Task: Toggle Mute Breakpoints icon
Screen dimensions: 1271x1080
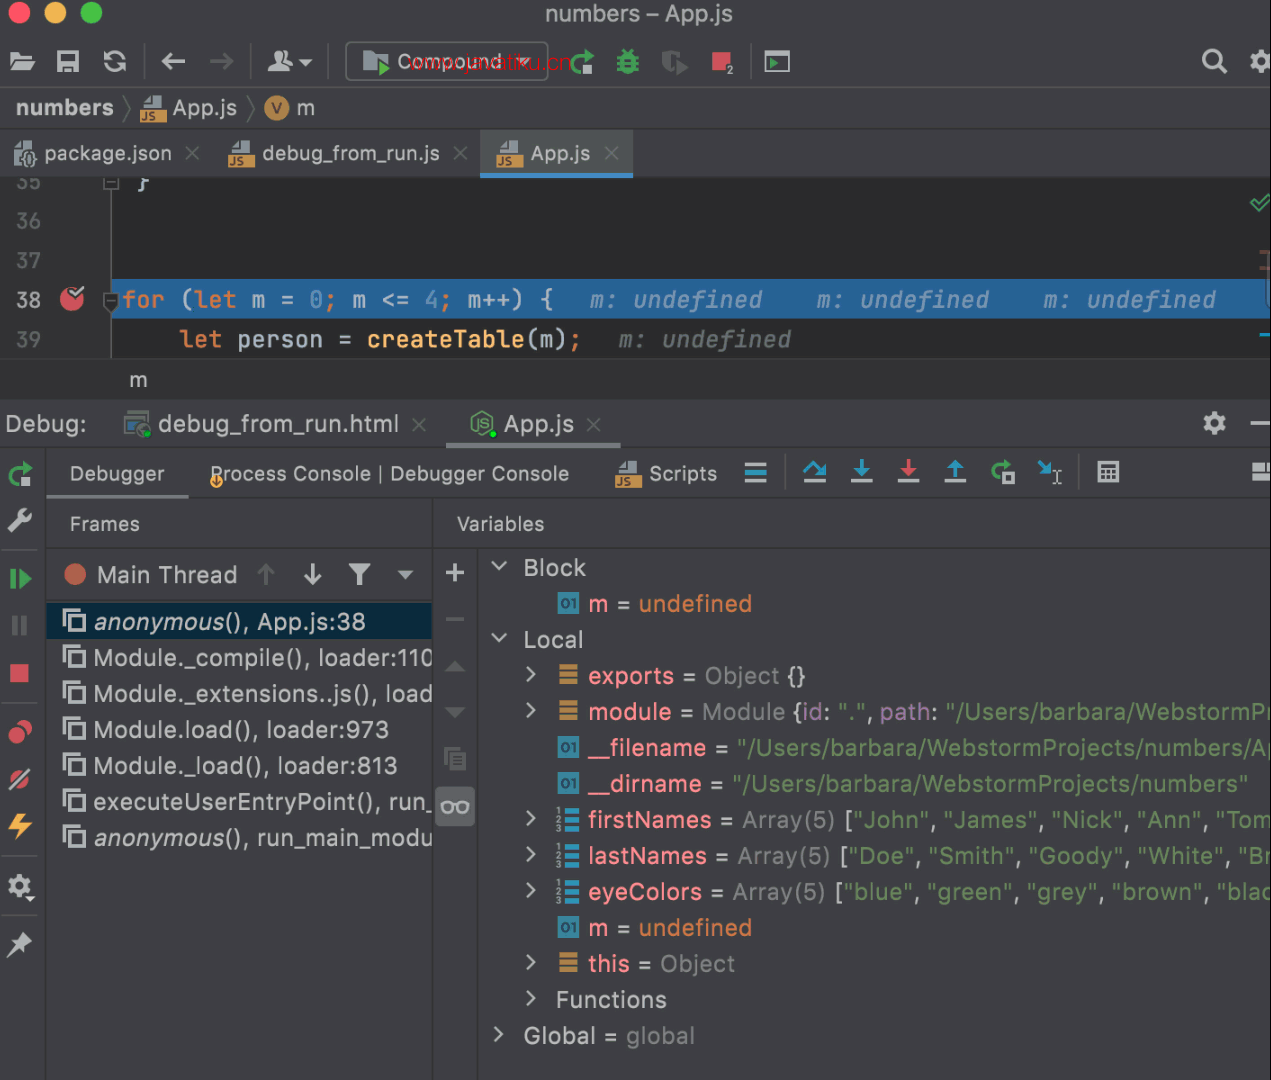Action: pyautogui.click(x=20, y=779)
